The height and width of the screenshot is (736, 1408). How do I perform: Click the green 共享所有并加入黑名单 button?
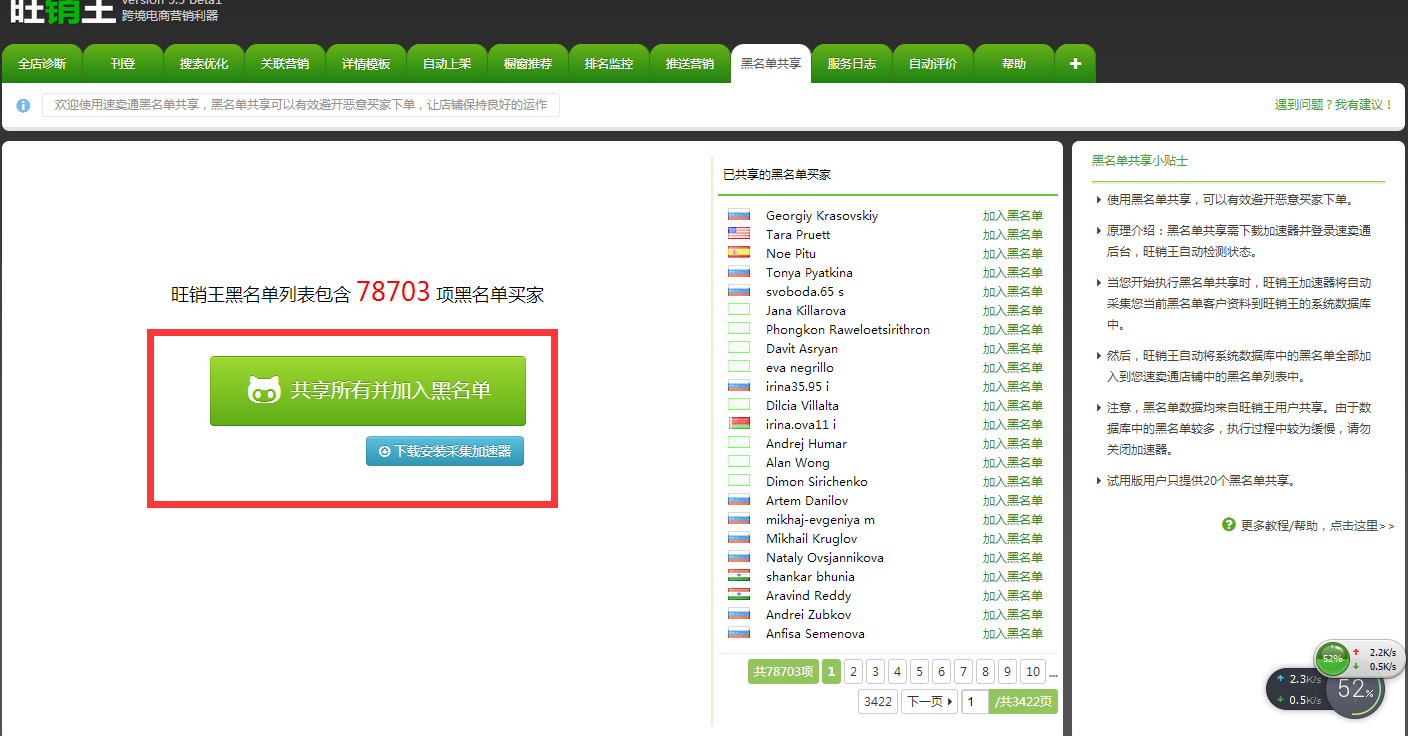367,391
